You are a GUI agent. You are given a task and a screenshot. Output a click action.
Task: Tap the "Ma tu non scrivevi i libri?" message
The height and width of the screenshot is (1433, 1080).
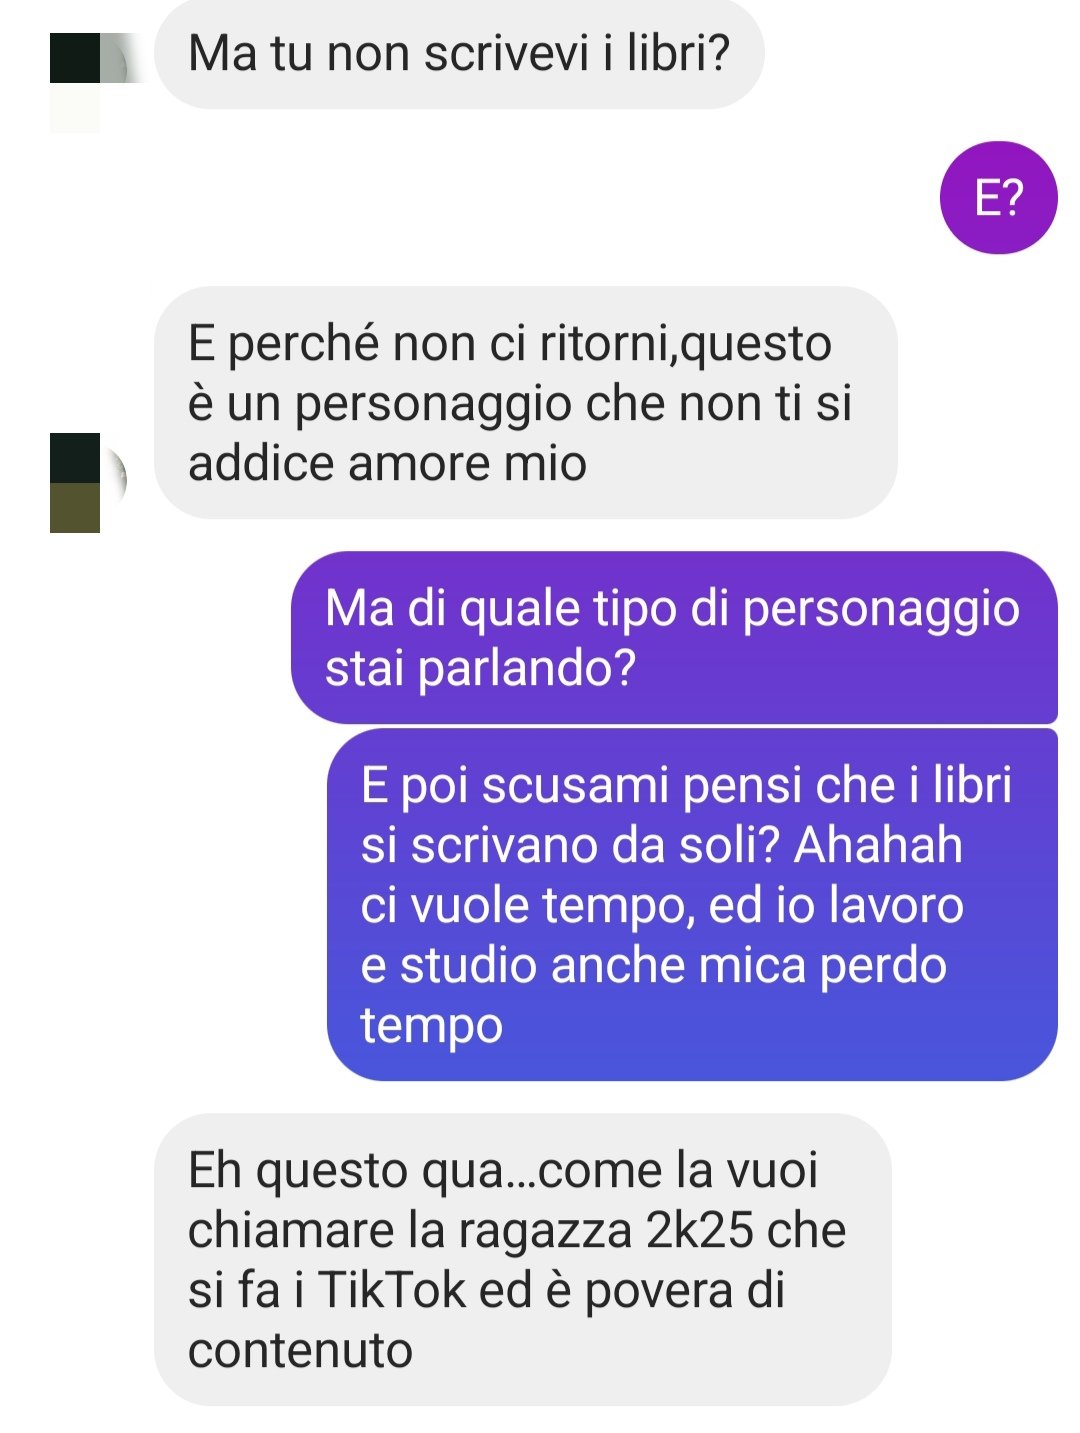coord(459,53)
